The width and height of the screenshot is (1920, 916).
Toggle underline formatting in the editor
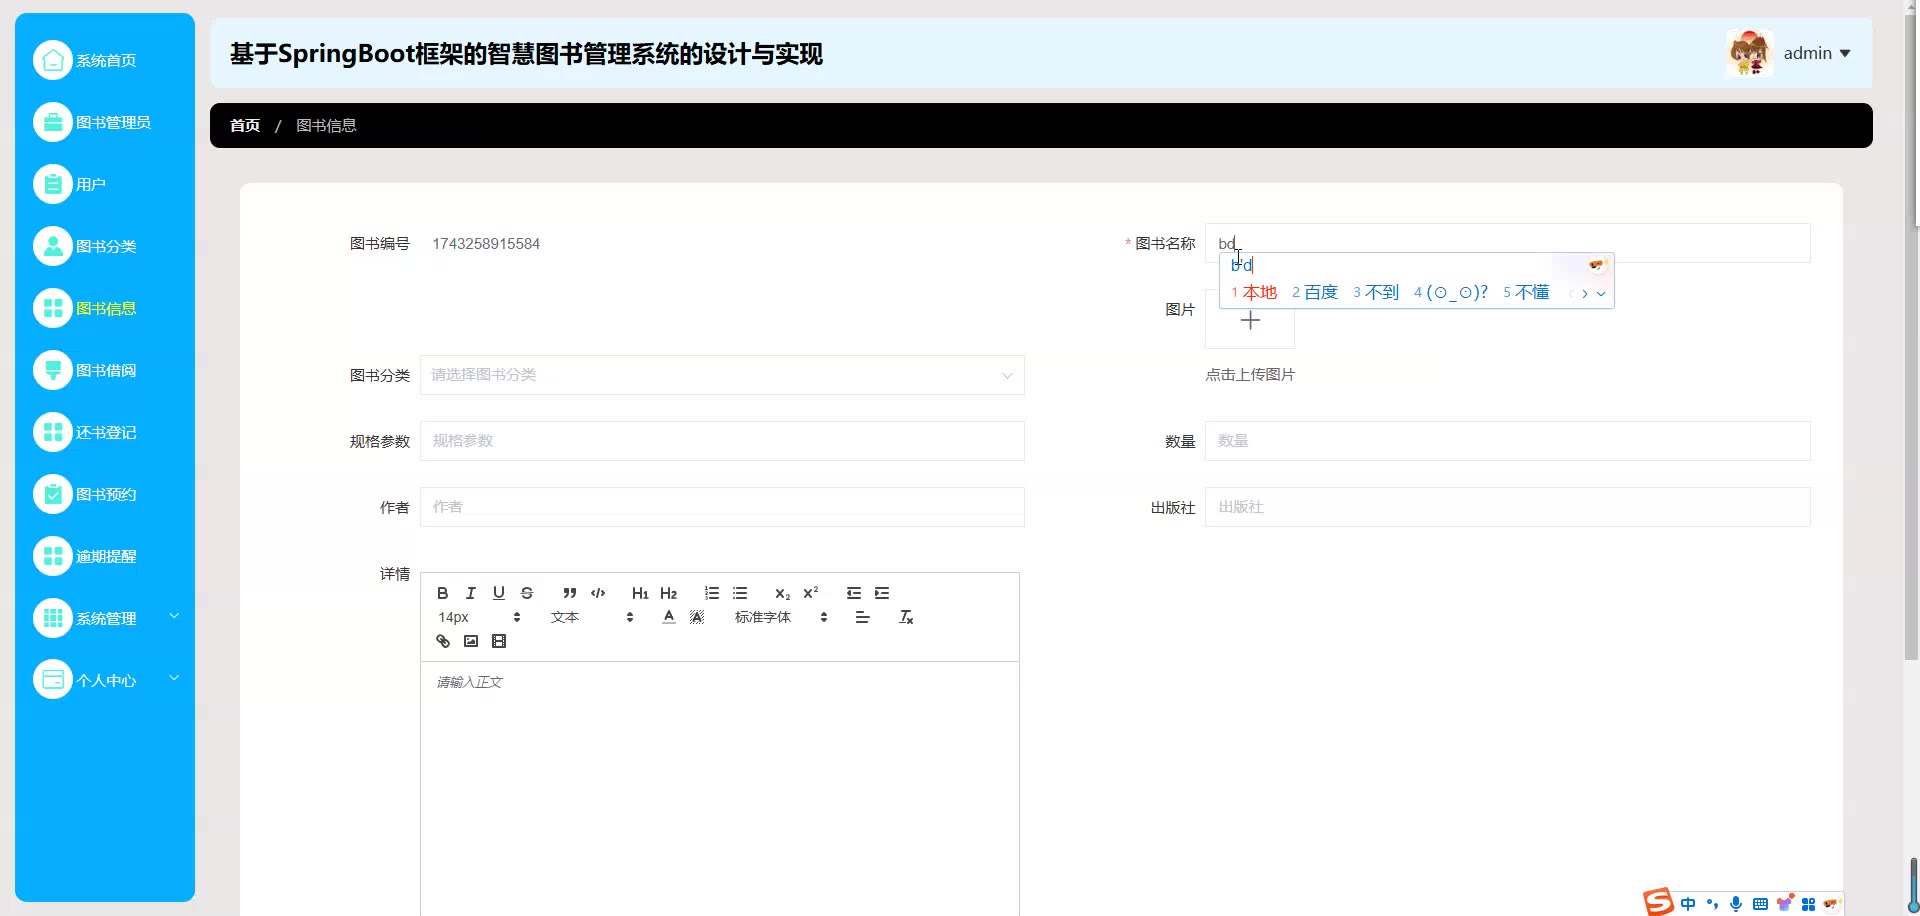pyautogui.click(x=499, y=593)
